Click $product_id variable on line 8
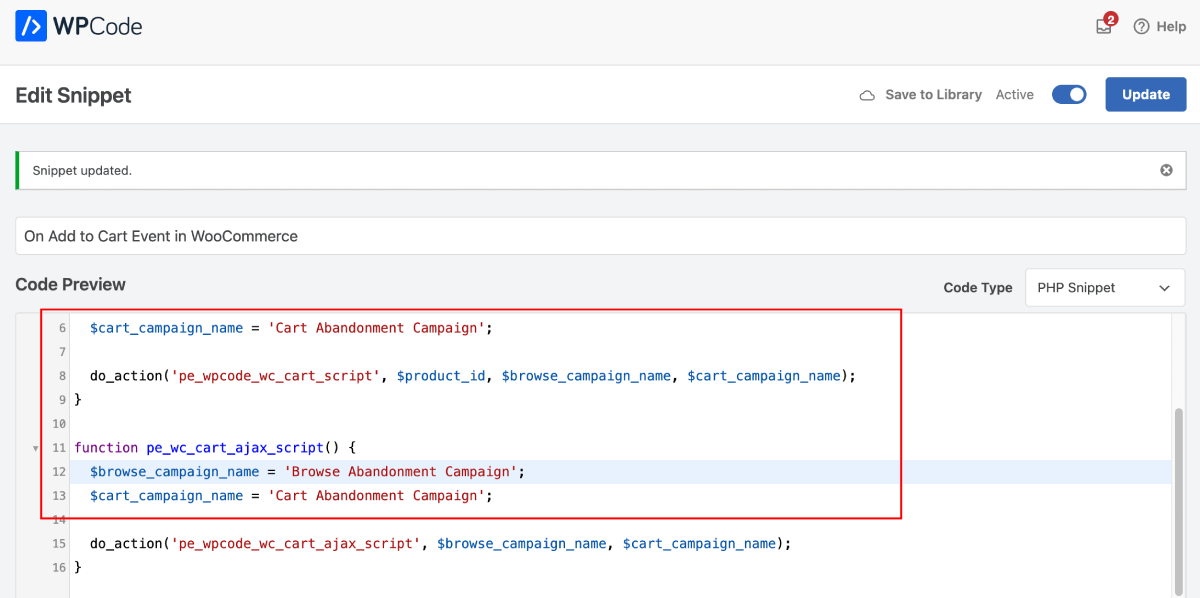The width and height of the screenshot is (1200, 598). coord(441,376)
